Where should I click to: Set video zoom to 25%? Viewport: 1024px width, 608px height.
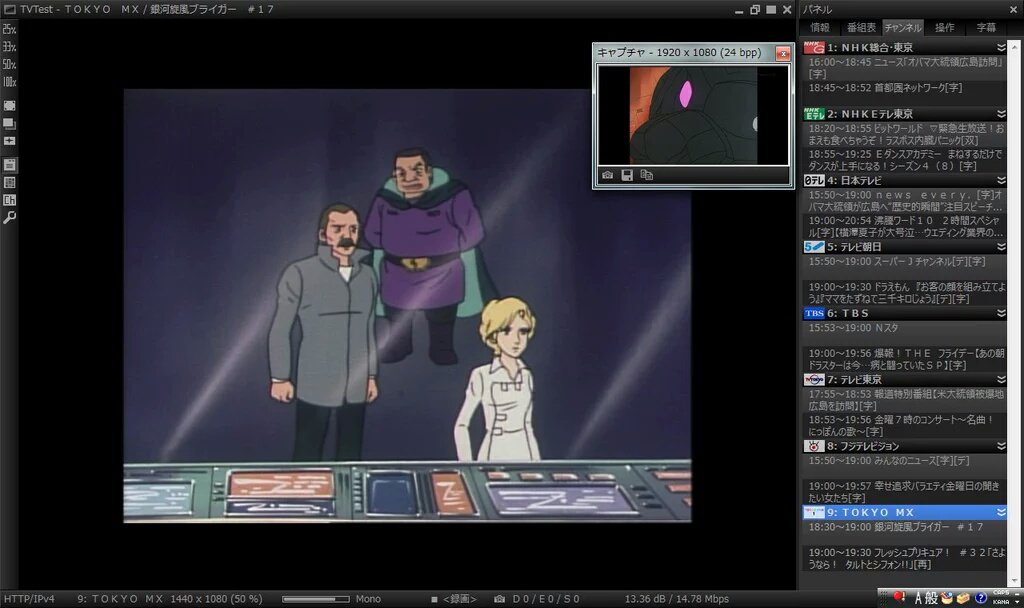(9, 29)
